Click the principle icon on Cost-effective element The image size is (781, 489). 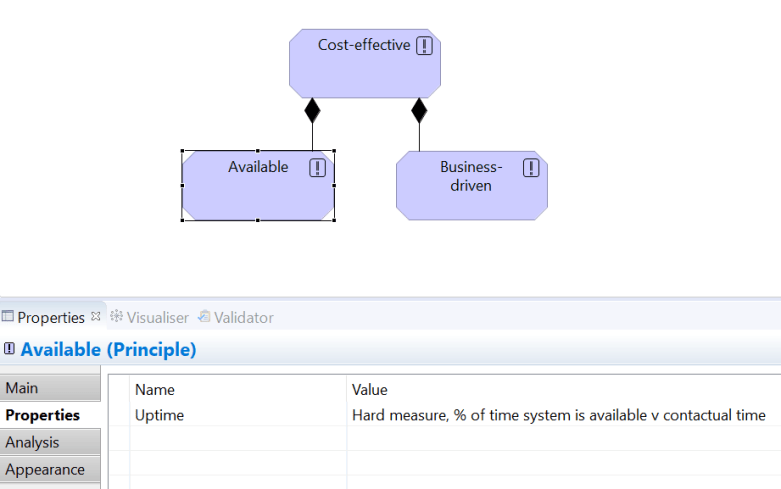425,45
